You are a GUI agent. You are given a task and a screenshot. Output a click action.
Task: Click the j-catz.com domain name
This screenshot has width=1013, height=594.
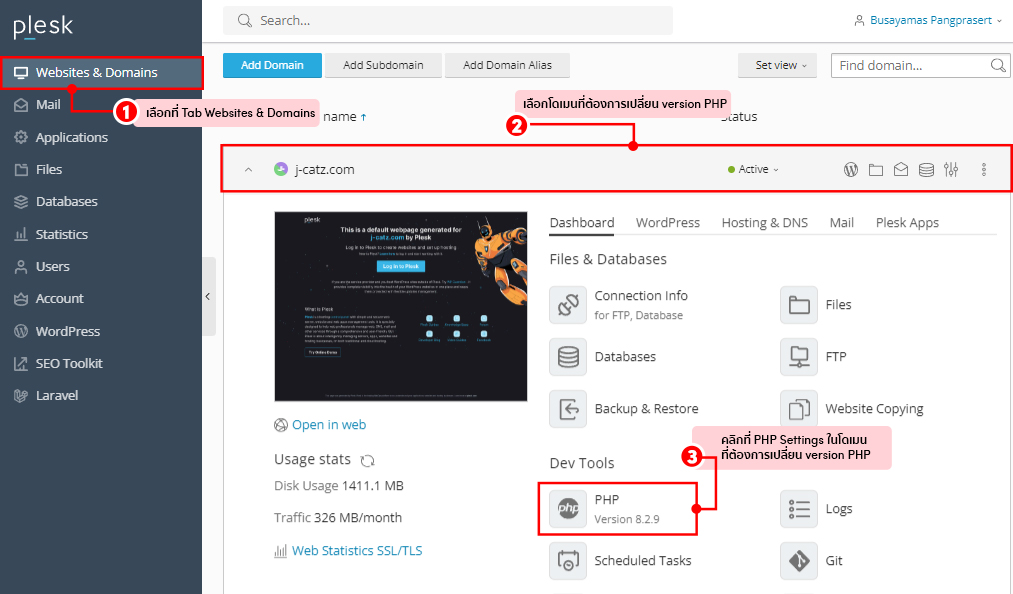324,169
